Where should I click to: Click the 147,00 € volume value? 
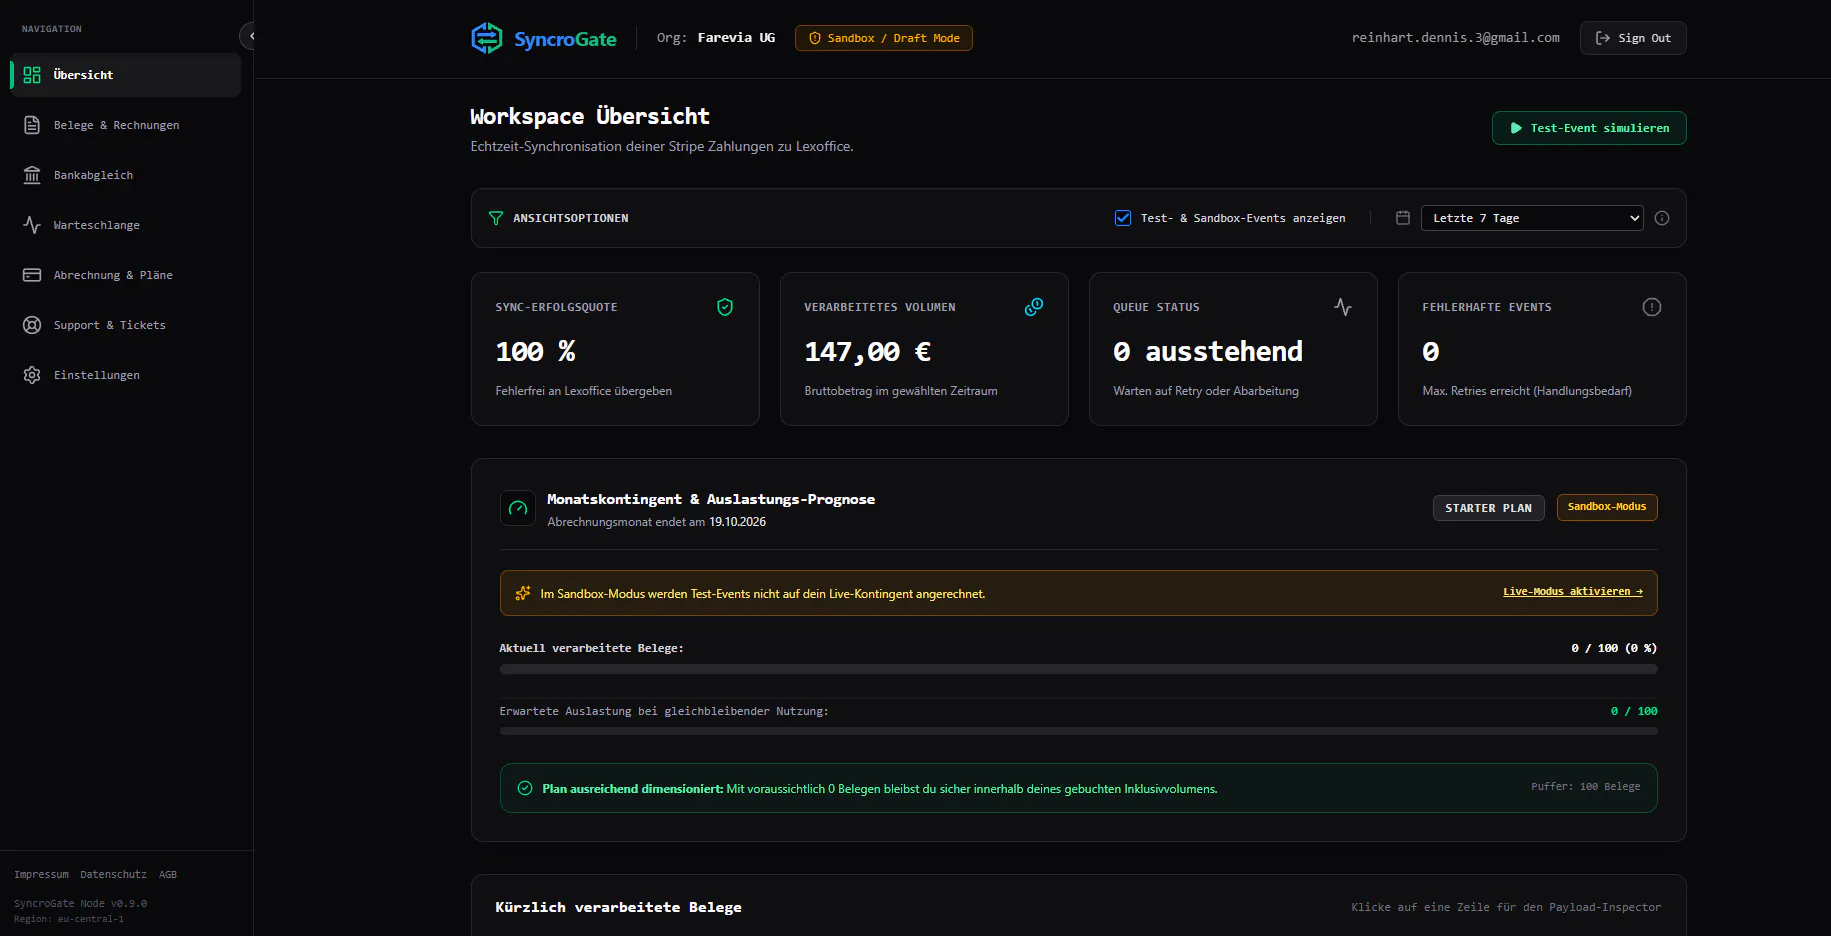click(868, 352)
